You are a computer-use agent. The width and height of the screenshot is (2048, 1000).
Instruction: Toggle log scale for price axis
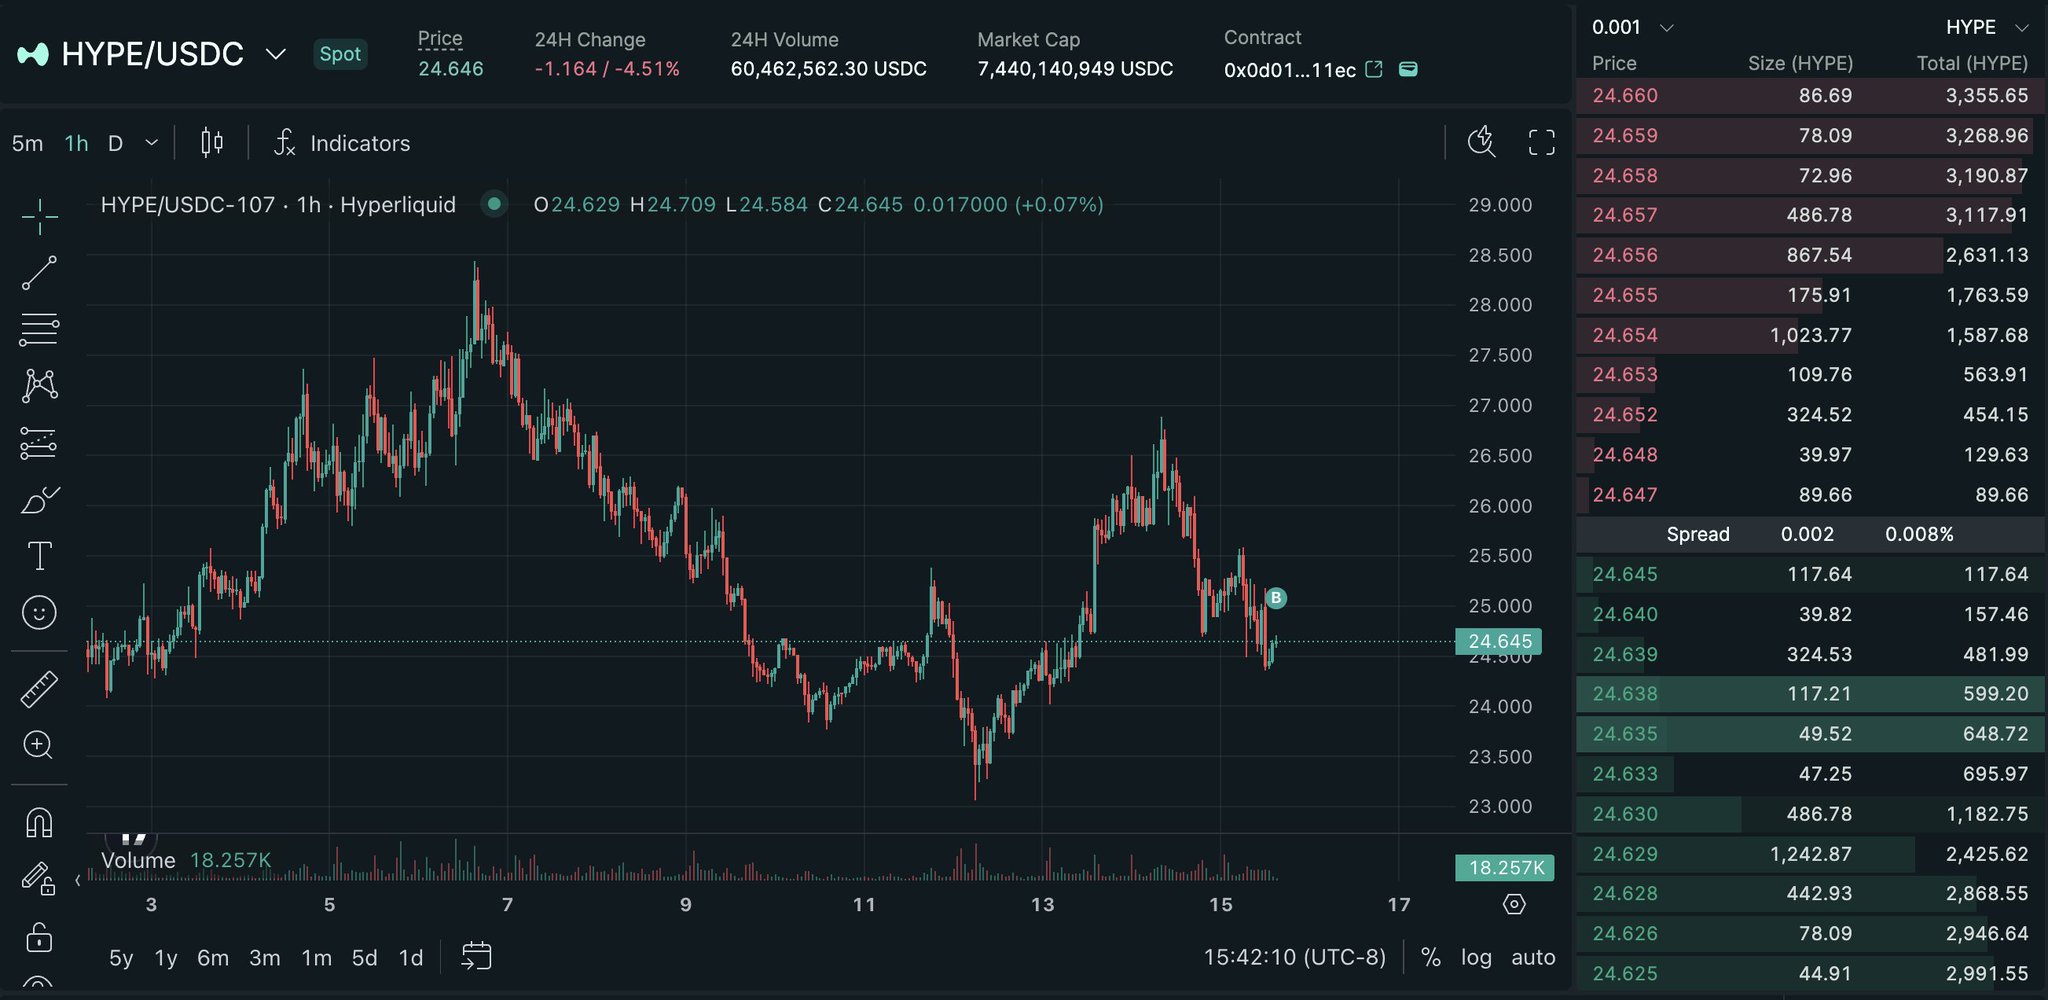click(x=1476, y=957)
